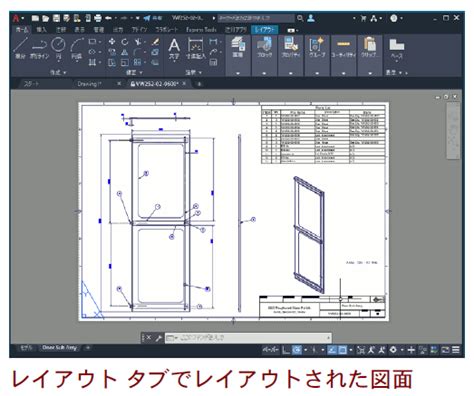Image resolution: width=474 pixels, height=396 pixels.
Task: Select the Arc (円弧) tool
Action: click(x=77, y=48)
